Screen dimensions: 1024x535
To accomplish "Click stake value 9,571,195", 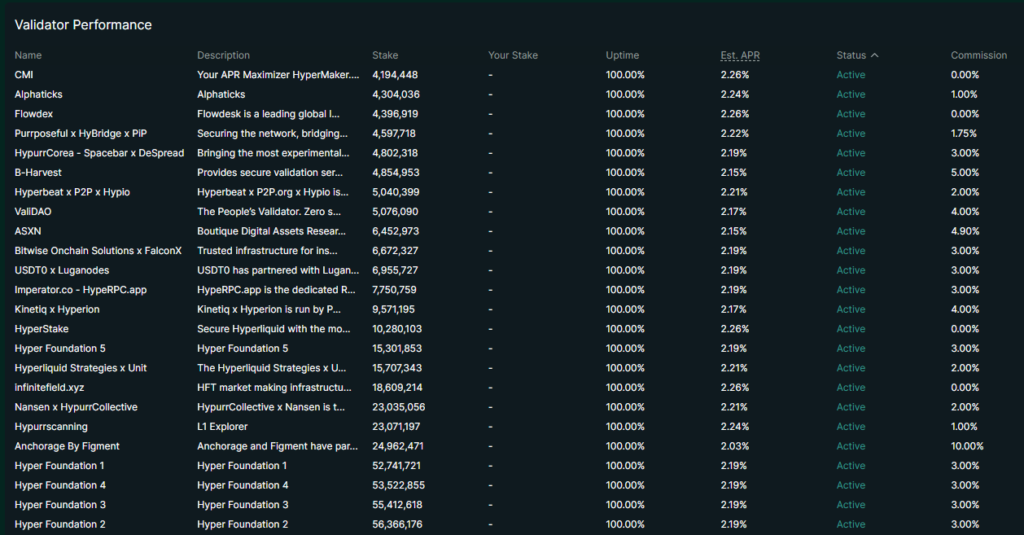I will click(394, 310).
